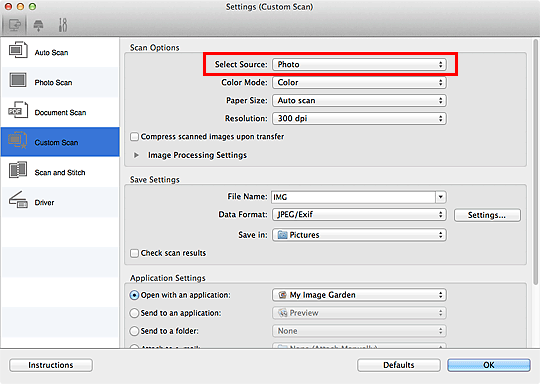Select Custom Scan in the sidebar
The width and height of the screenshot is (540, 384).
(x=60, y=142)
